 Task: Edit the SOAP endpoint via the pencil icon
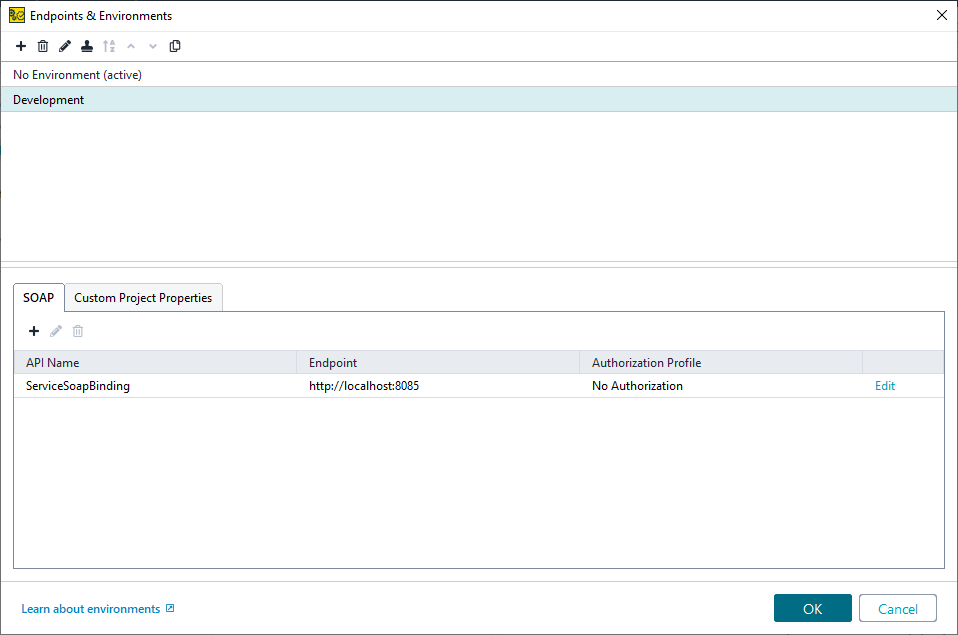tap(55, 331)
